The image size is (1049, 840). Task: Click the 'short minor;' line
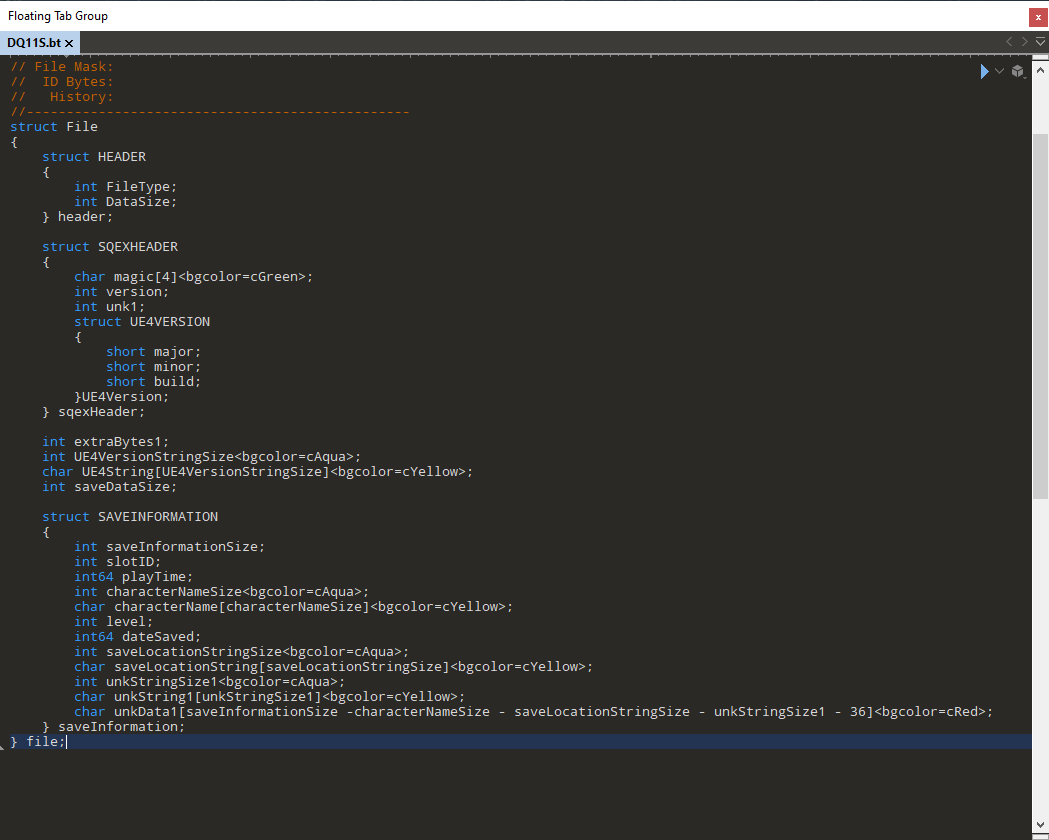153,366
